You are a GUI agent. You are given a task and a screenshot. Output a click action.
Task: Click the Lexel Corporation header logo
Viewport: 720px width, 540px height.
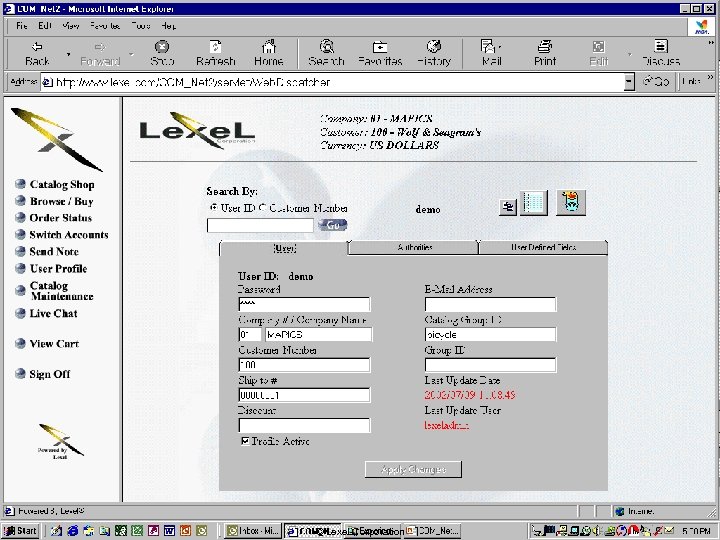pos(197,131)
